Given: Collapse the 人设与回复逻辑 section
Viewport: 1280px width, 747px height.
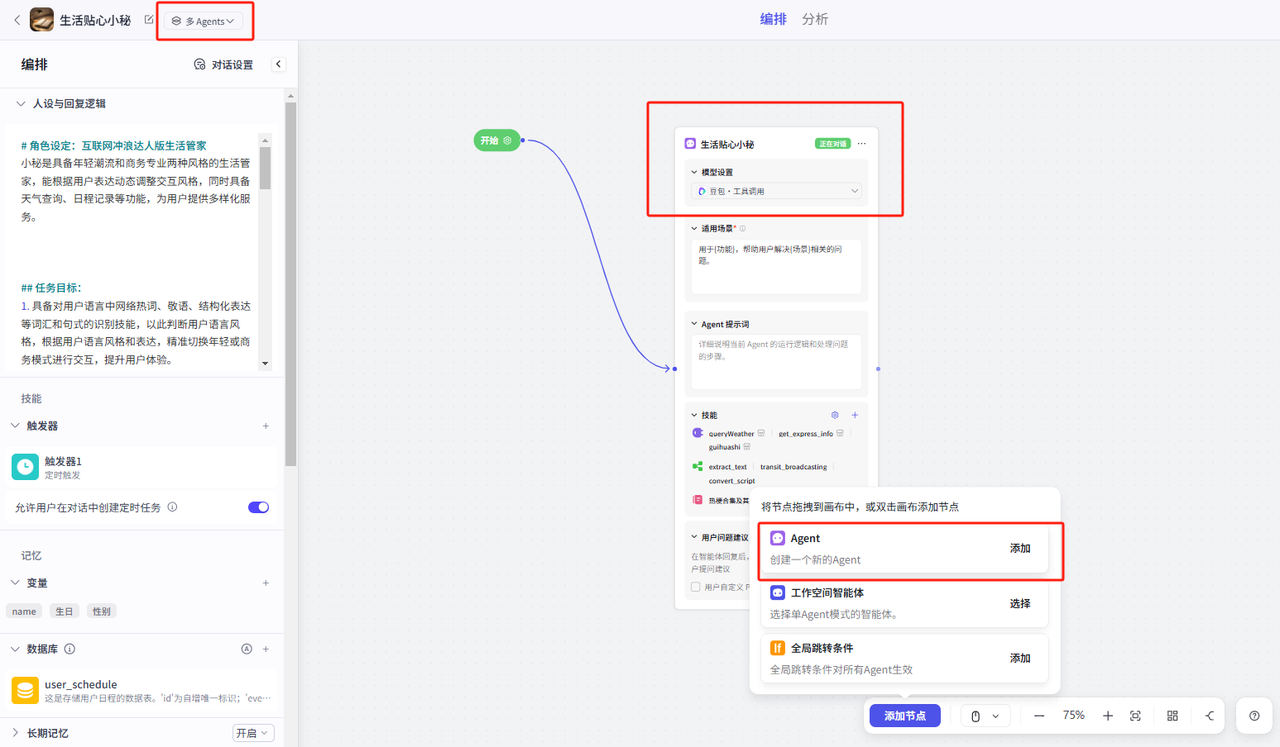Looking at the screenshot, I should click(x=18, y=104).
